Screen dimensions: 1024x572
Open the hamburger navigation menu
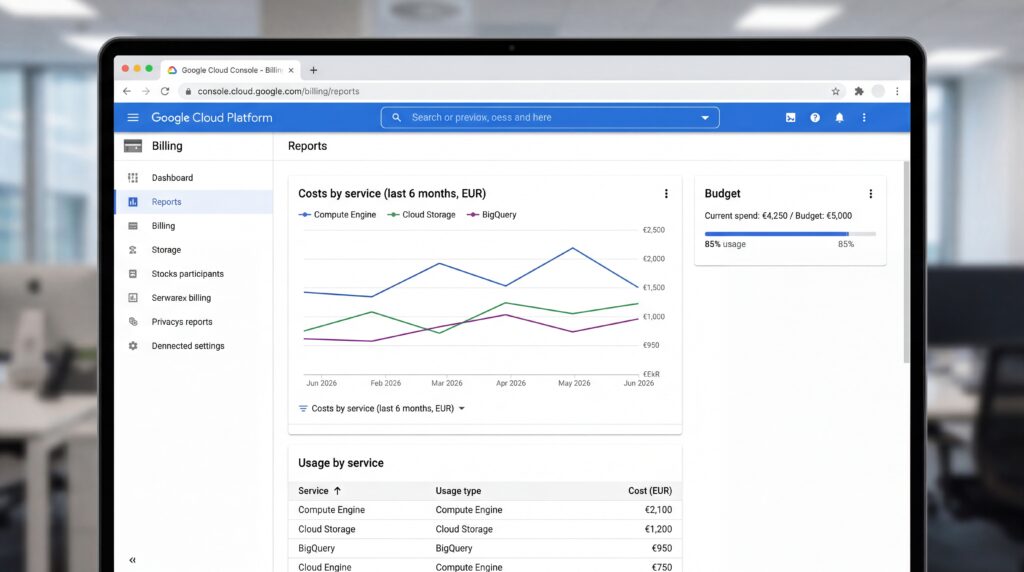pyautogui.click(x=133, y=118)
